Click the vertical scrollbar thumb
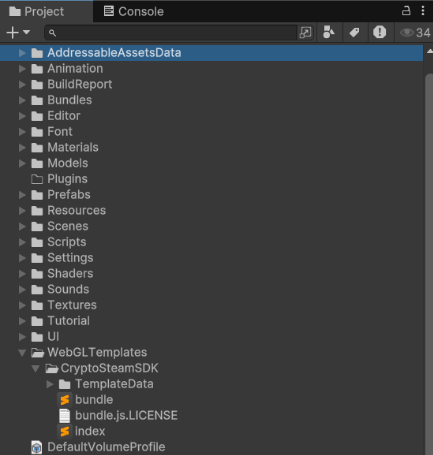Viewport: 433px width, 455px height. pos(429,264)
